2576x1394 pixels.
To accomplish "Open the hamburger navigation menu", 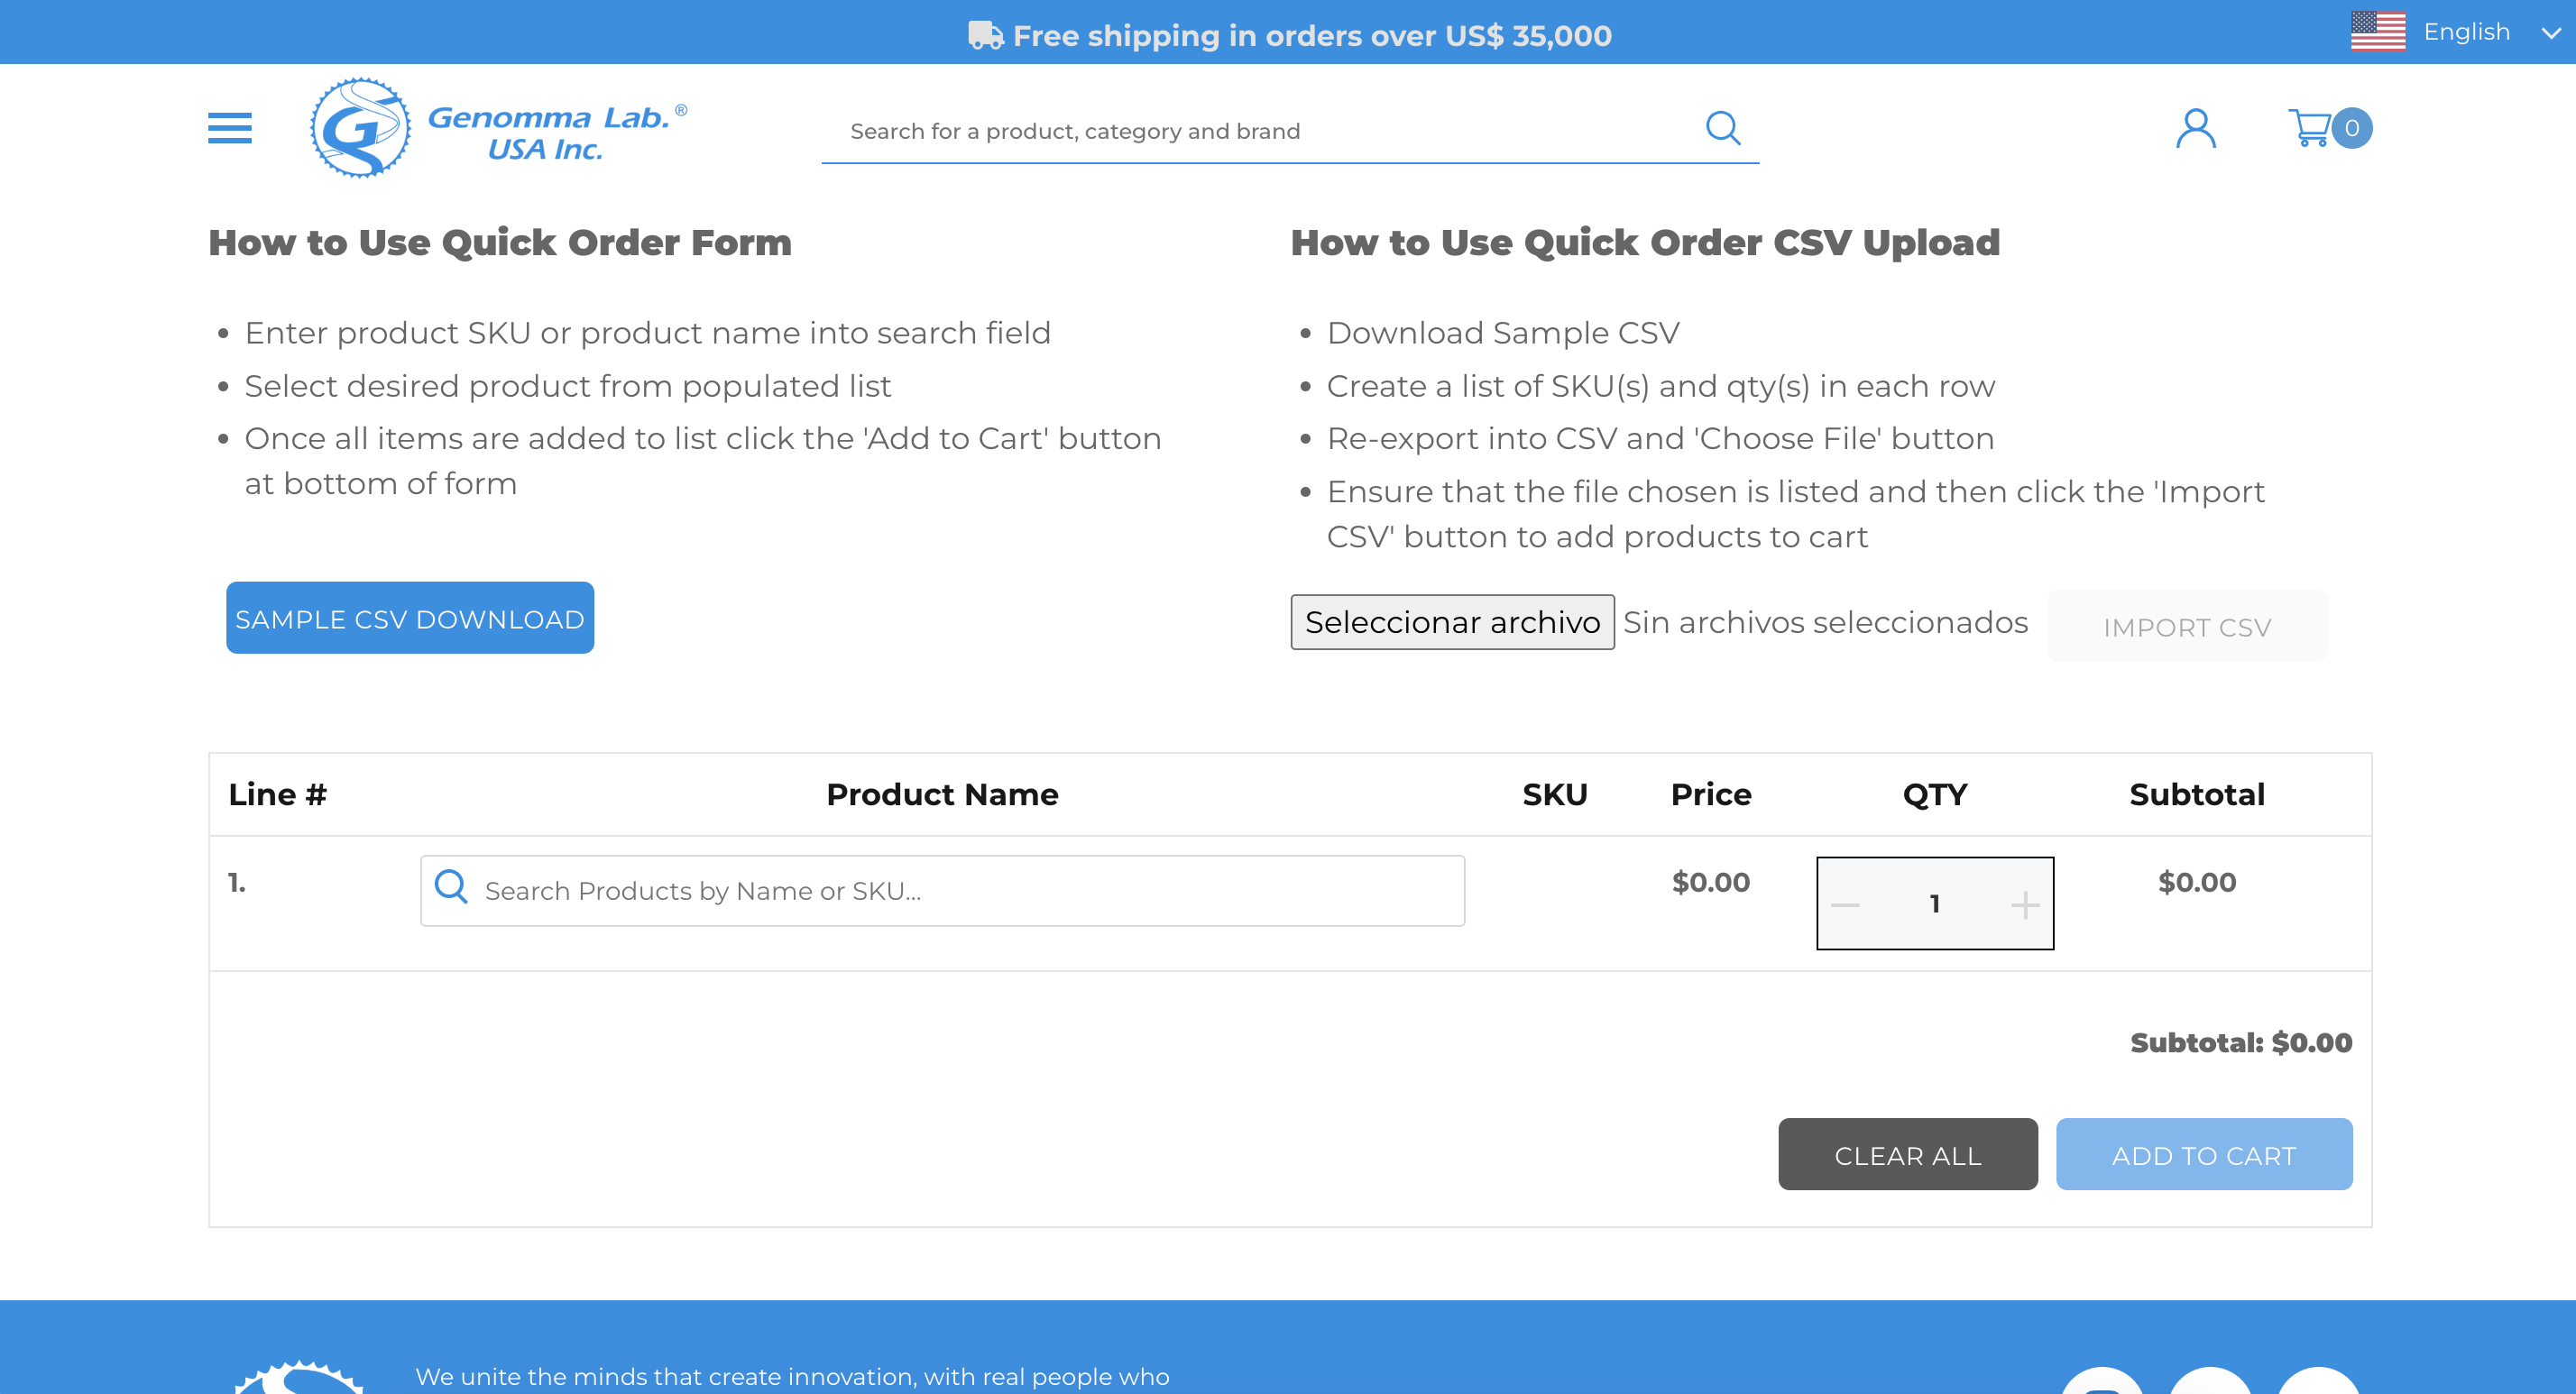I will pyautogui.click(x=229, y=128).
